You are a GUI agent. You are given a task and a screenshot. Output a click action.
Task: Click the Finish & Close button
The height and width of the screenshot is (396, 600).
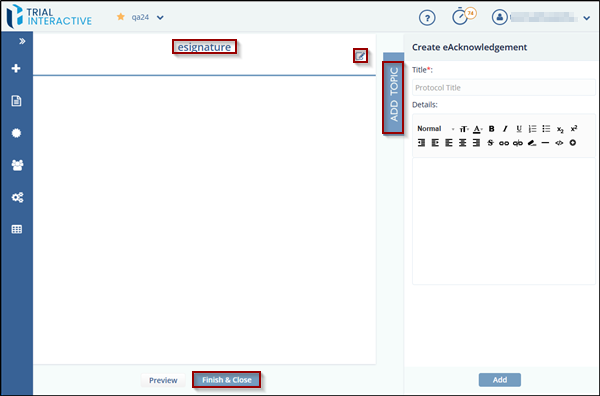click(x=227, y=380)
